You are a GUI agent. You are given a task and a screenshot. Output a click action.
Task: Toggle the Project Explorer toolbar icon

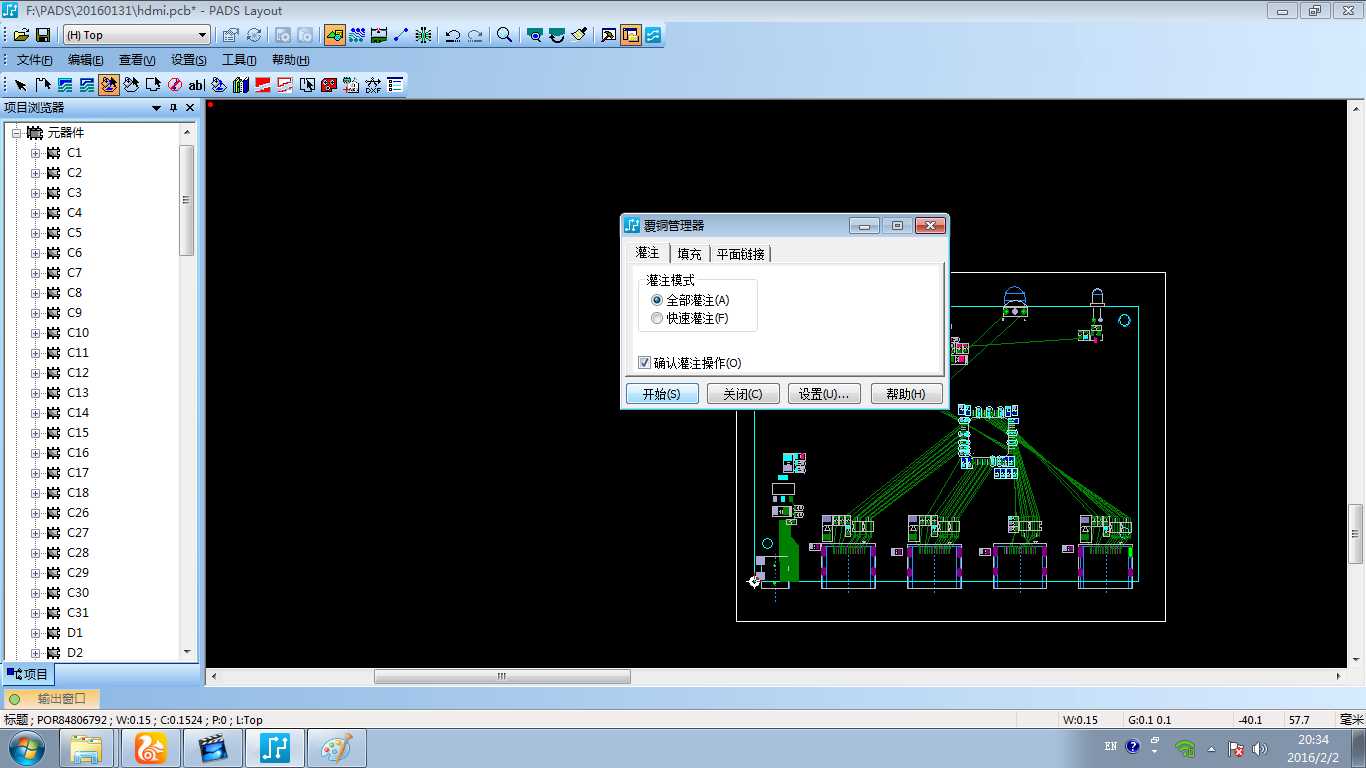click(631, 35)
